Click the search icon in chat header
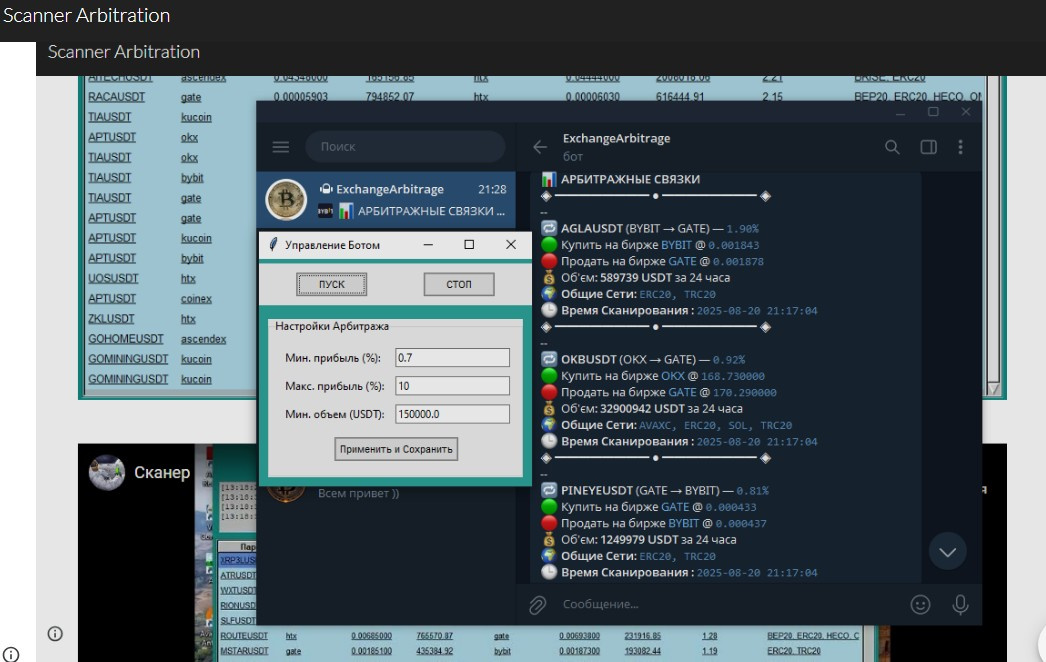The image size is (1046, 662). (892, 147)
